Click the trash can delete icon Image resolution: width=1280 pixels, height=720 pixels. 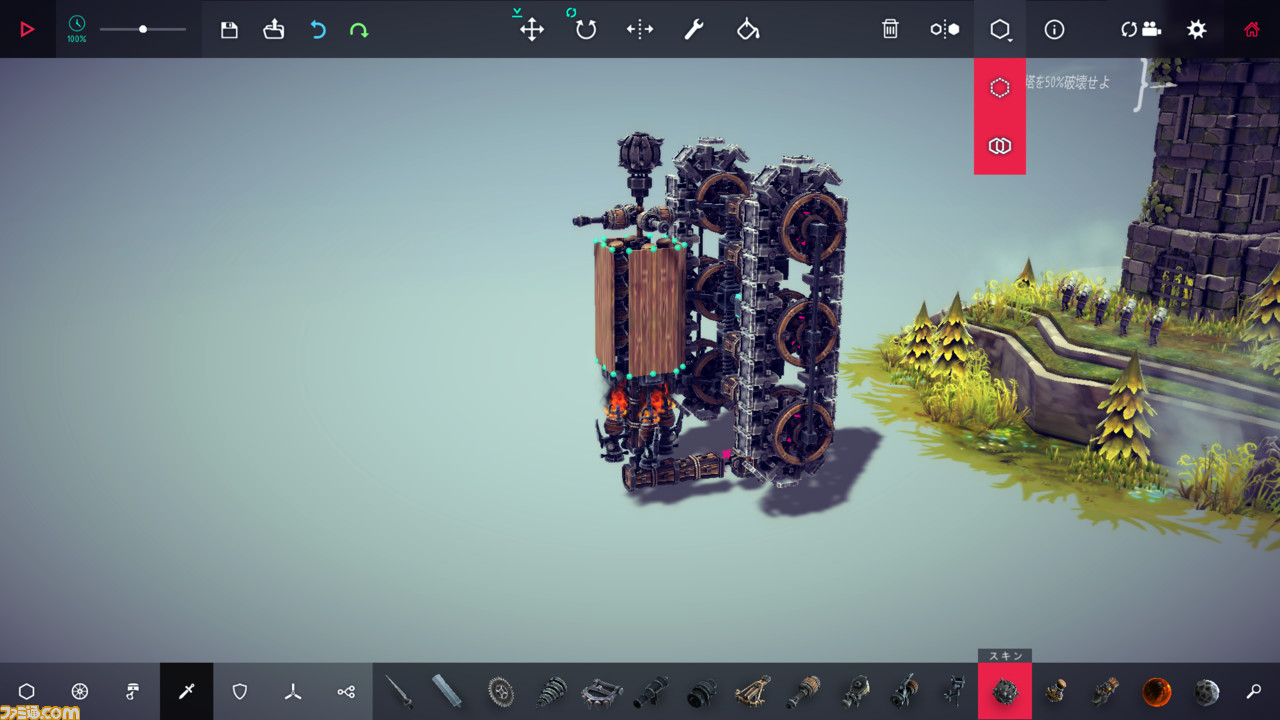pyautogui.click(x=890, y=29)
